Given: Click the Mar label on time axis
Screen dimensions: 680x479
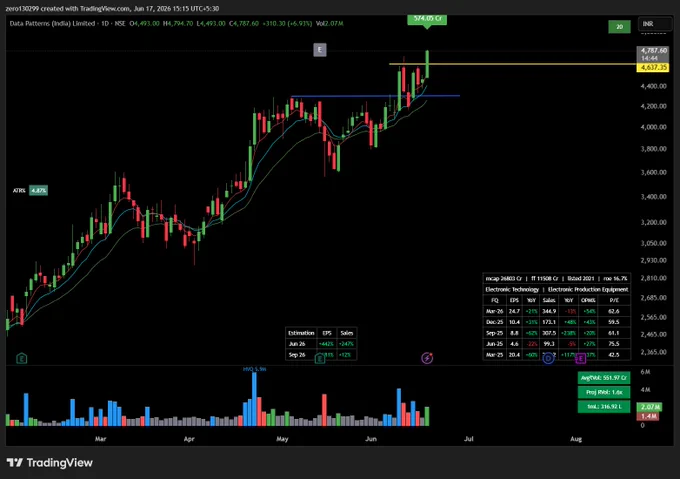Looking at the screenshot, I should coord(100,439).
